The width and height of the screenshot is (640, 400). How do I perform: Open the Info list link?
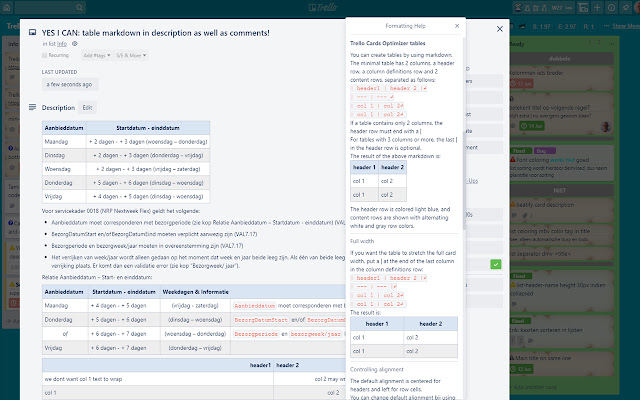pos(62,44)
